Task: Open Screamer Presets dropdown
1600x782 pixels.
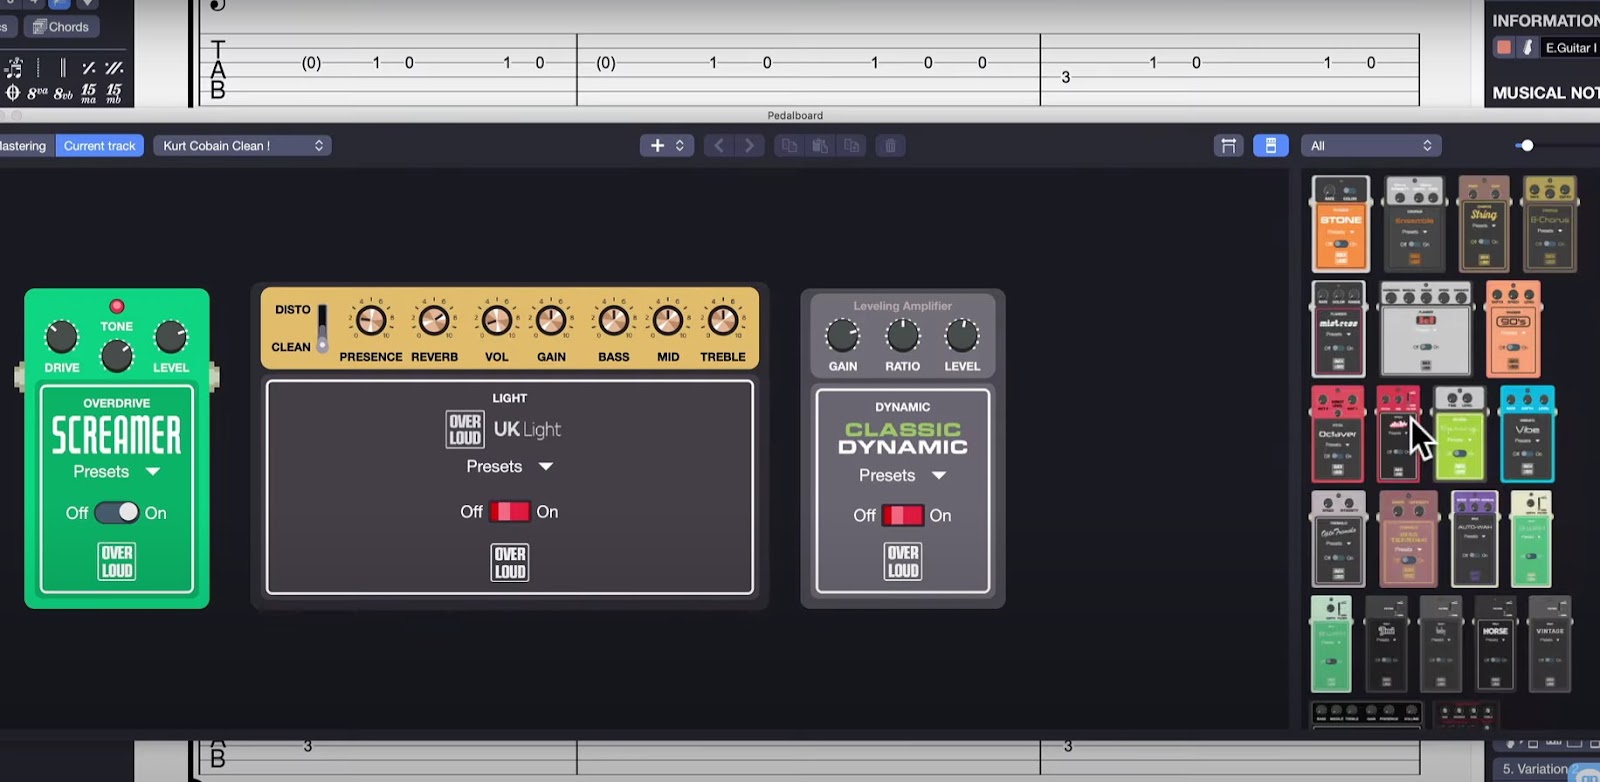Action: pos(116,472)
